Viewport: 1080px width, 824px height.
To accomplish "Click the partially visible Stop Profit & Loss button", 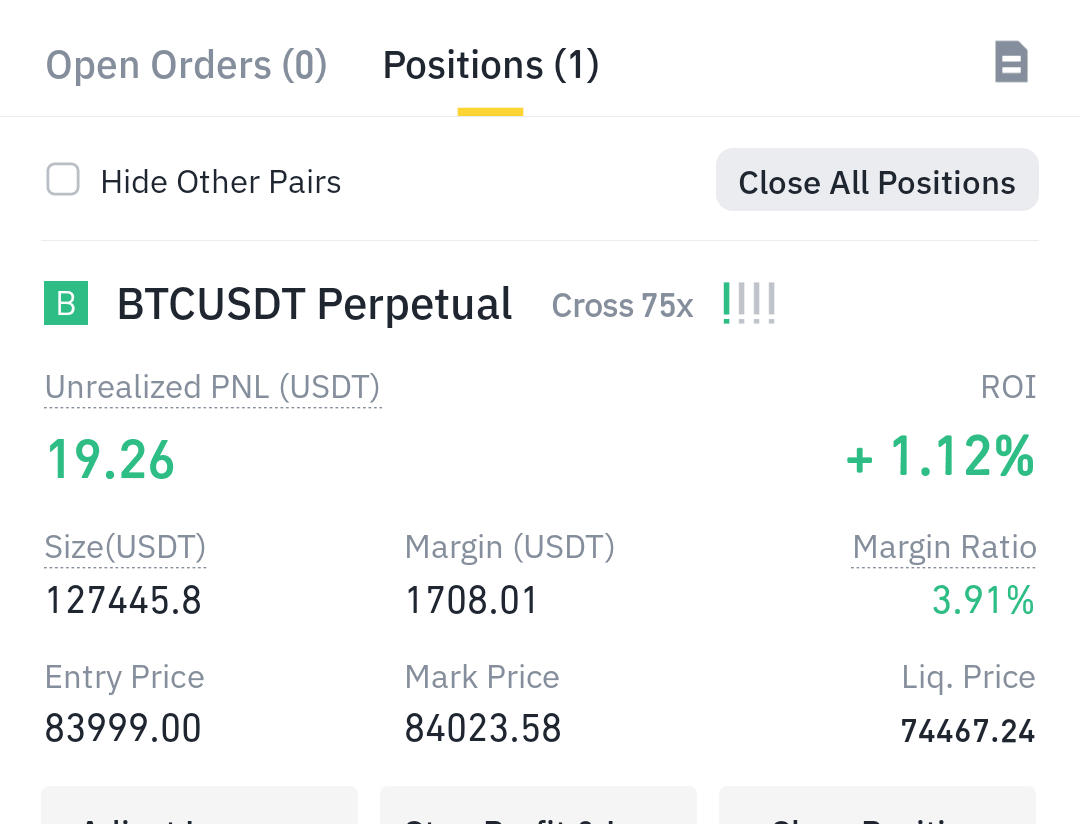I will tap(539, 805).
